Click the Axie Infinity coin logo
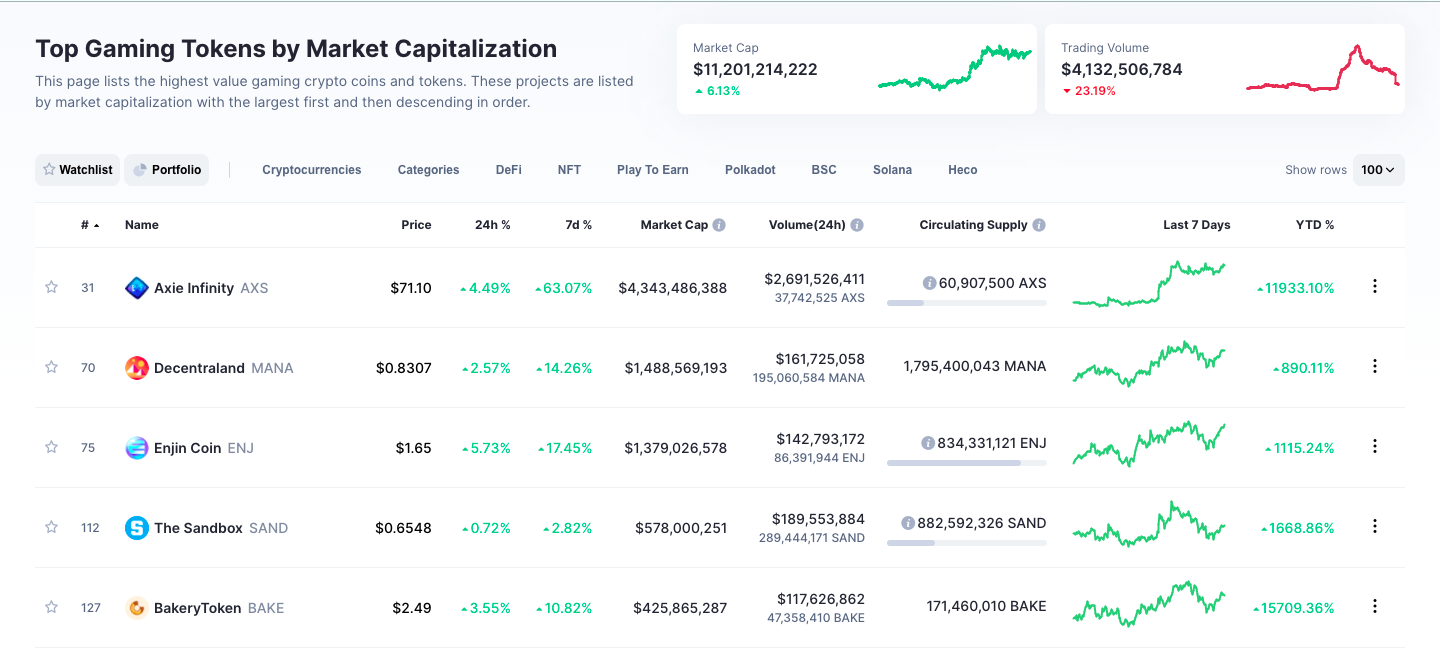Viewport: 1440px width, 650px height. click(137, 288)
